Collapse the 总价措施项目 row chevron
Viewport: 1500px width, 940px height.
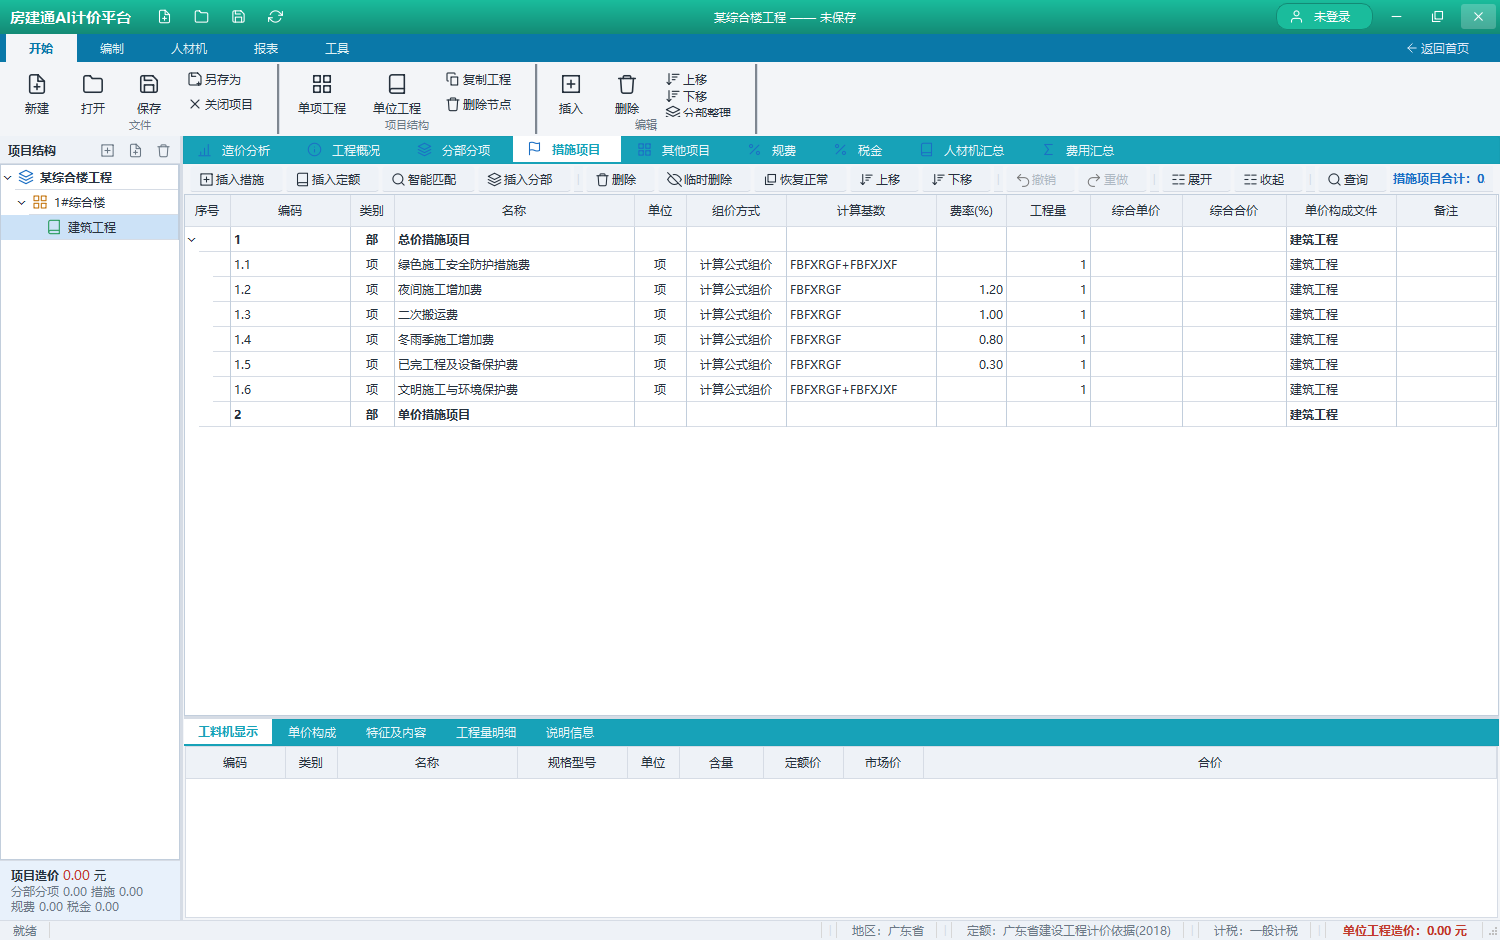(192, 240)
